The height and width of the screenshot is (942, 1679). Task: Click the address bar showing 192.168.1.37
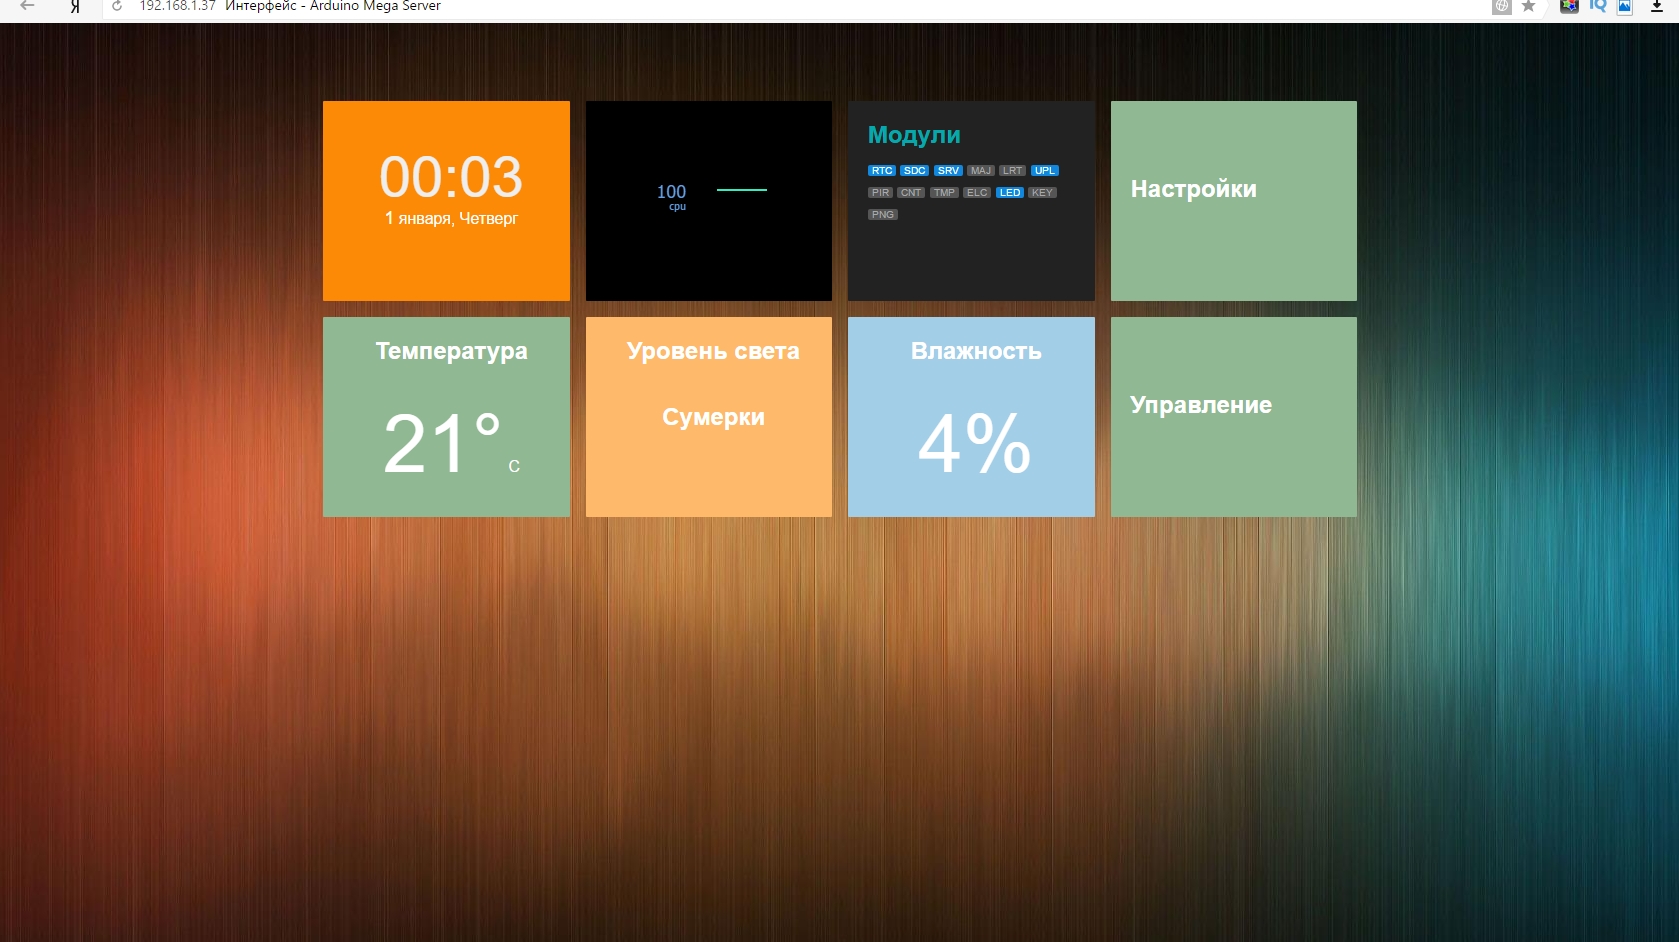tap(177, 6)
